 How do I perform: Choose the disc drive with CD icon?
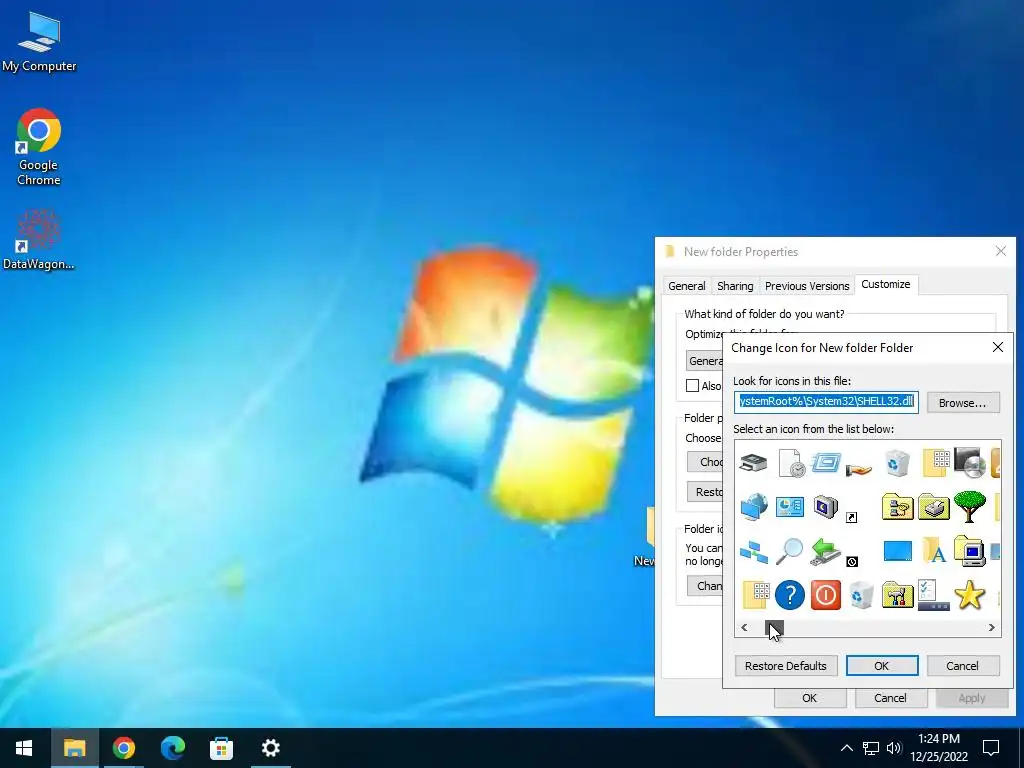point(969,462)
